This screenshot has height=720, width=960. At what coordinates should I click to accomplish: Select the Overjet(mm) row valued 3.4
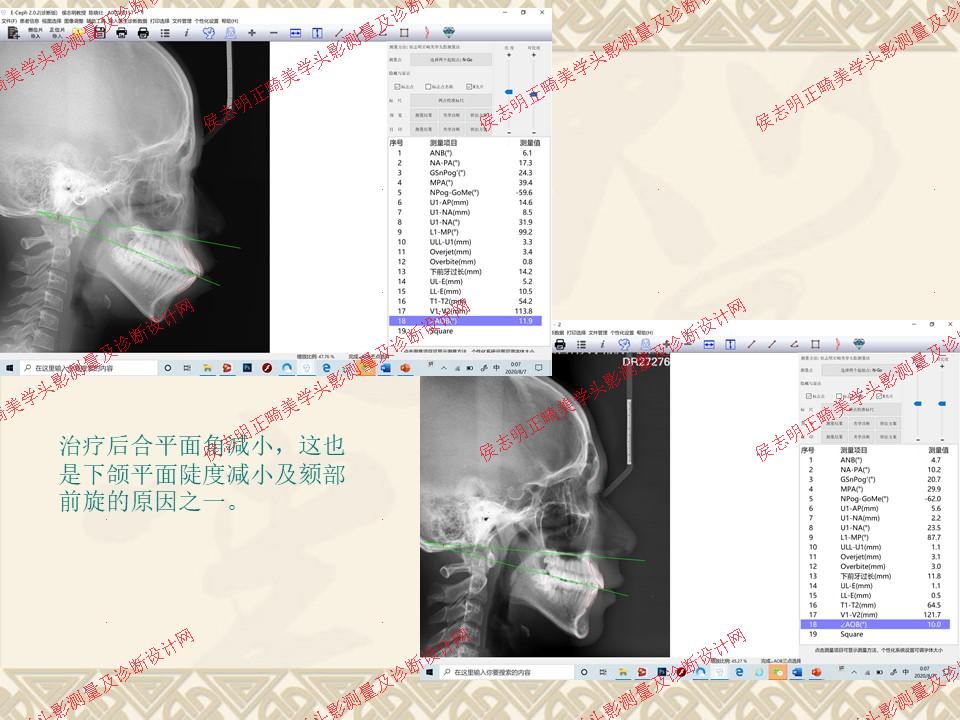tap(465, 252)
